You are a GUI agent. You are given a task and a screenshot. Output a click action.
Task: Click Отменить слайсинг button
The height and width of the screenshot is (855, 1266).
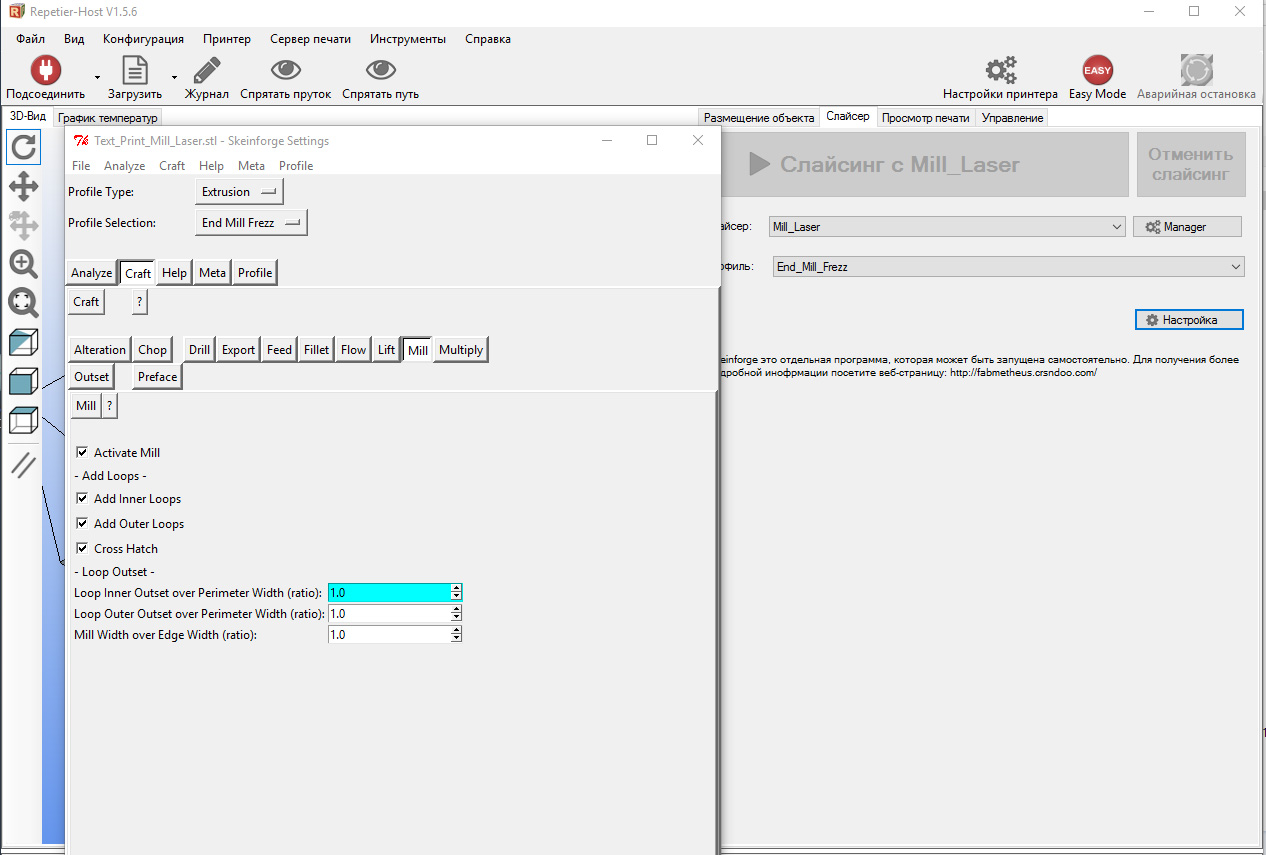coord(1191,164)
